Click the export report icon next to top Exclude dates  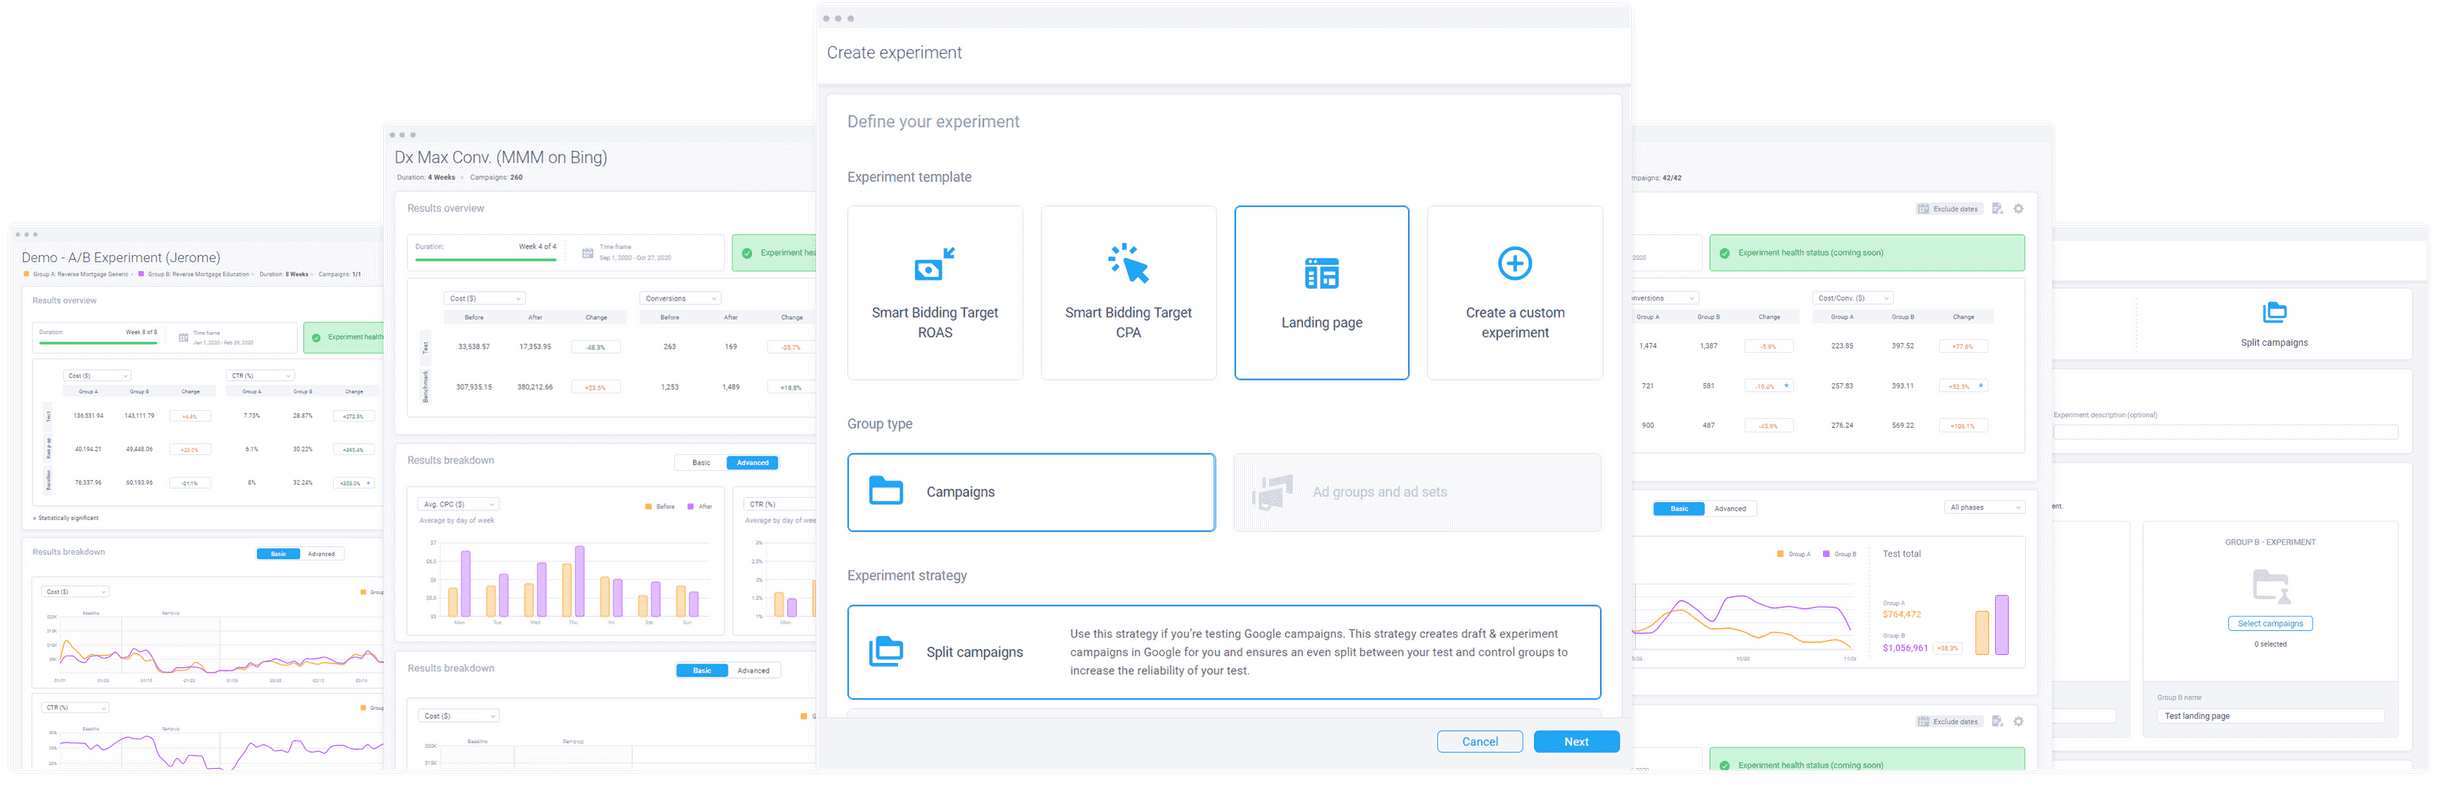(1997, 209)
